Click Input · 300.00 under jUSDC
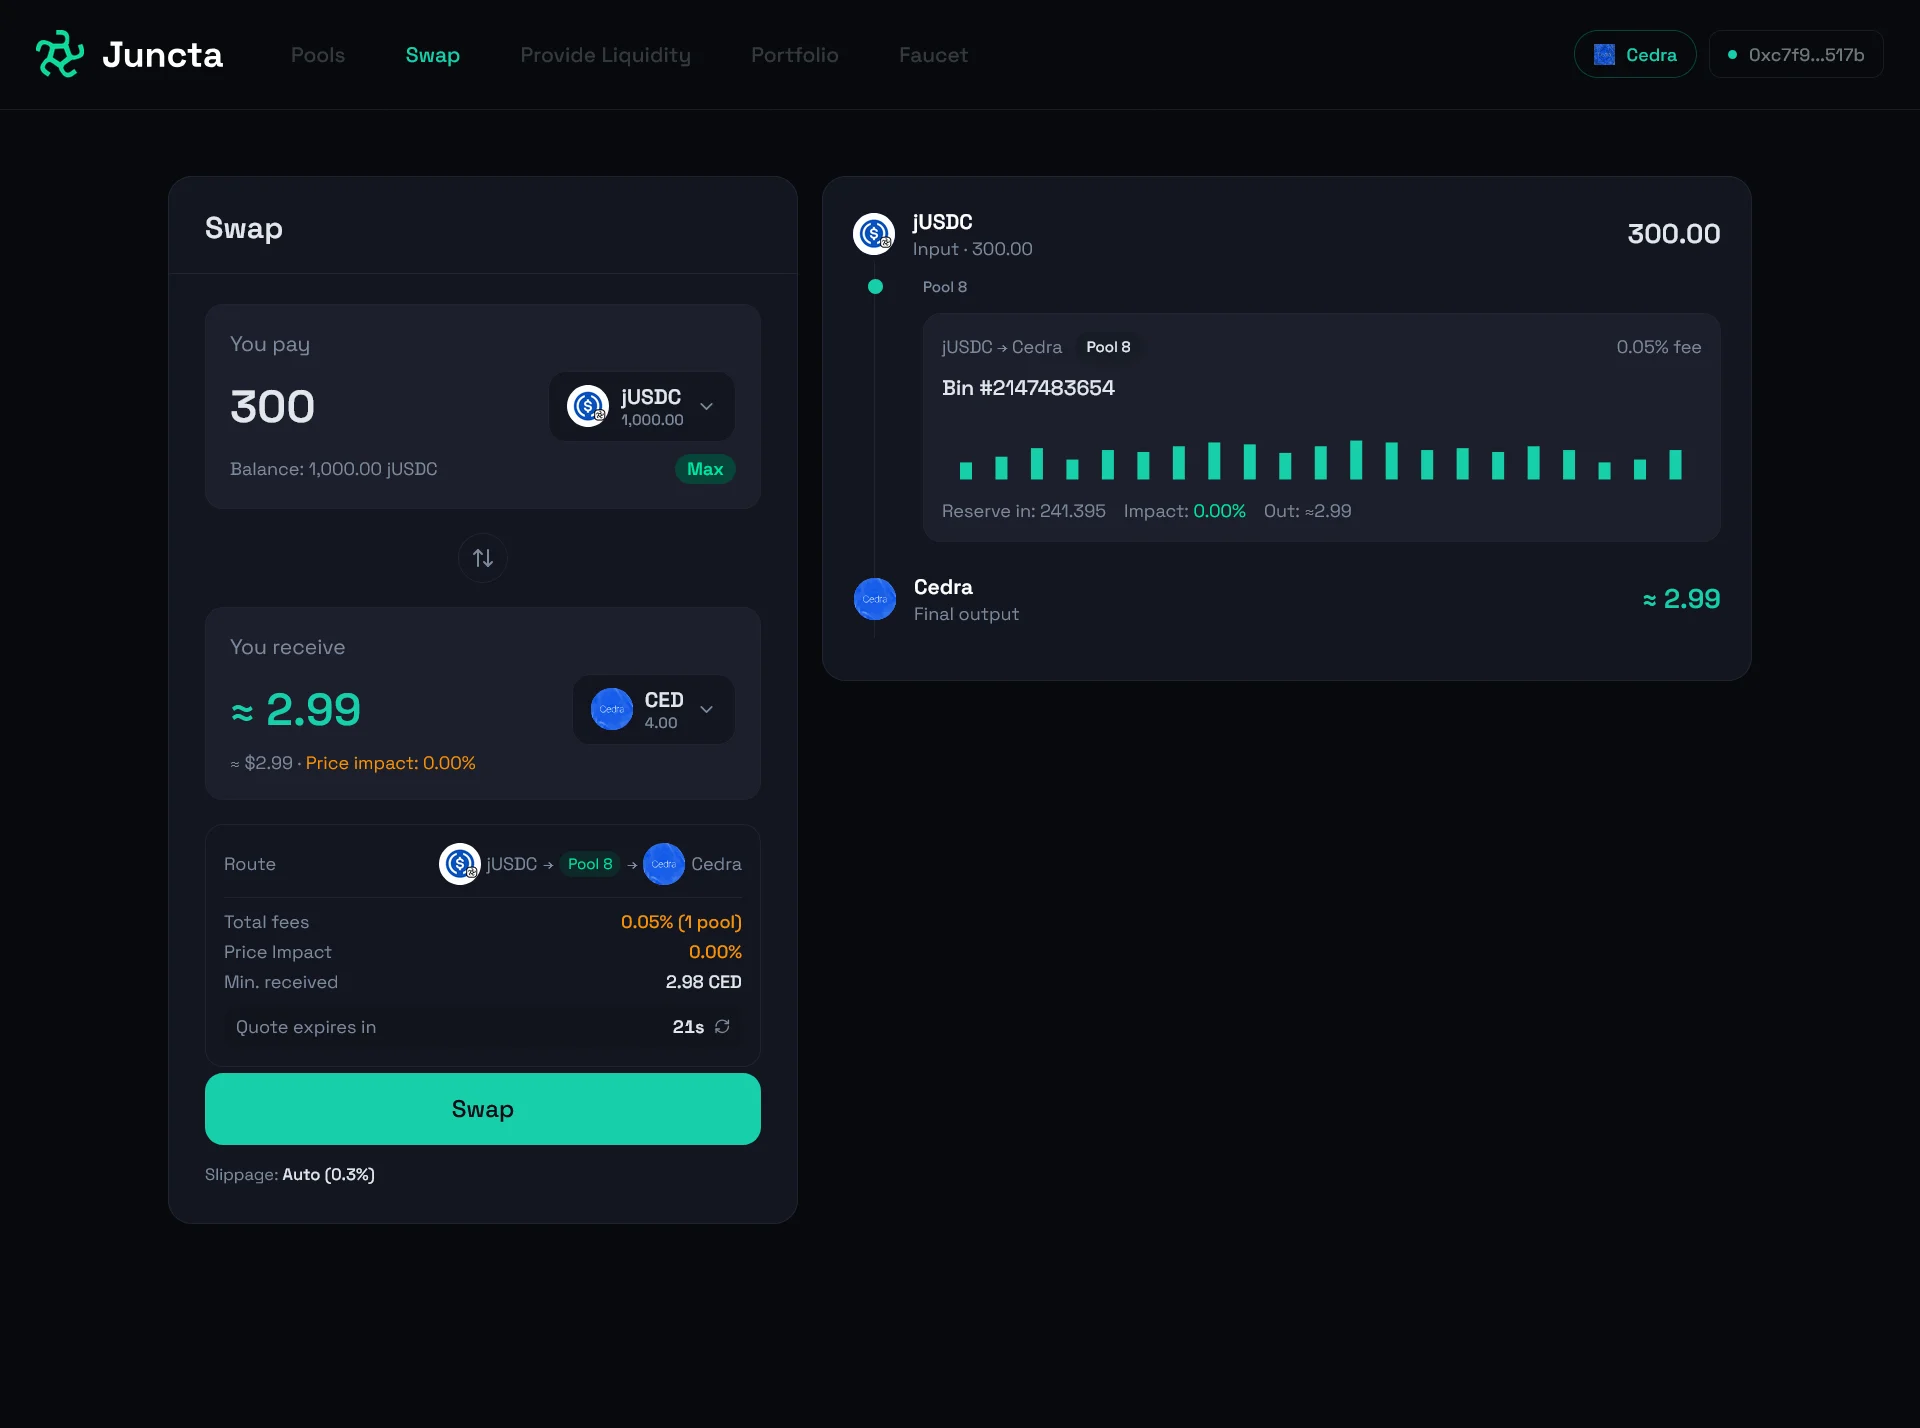This screenshot has width=1920, height=1428. 973,249
